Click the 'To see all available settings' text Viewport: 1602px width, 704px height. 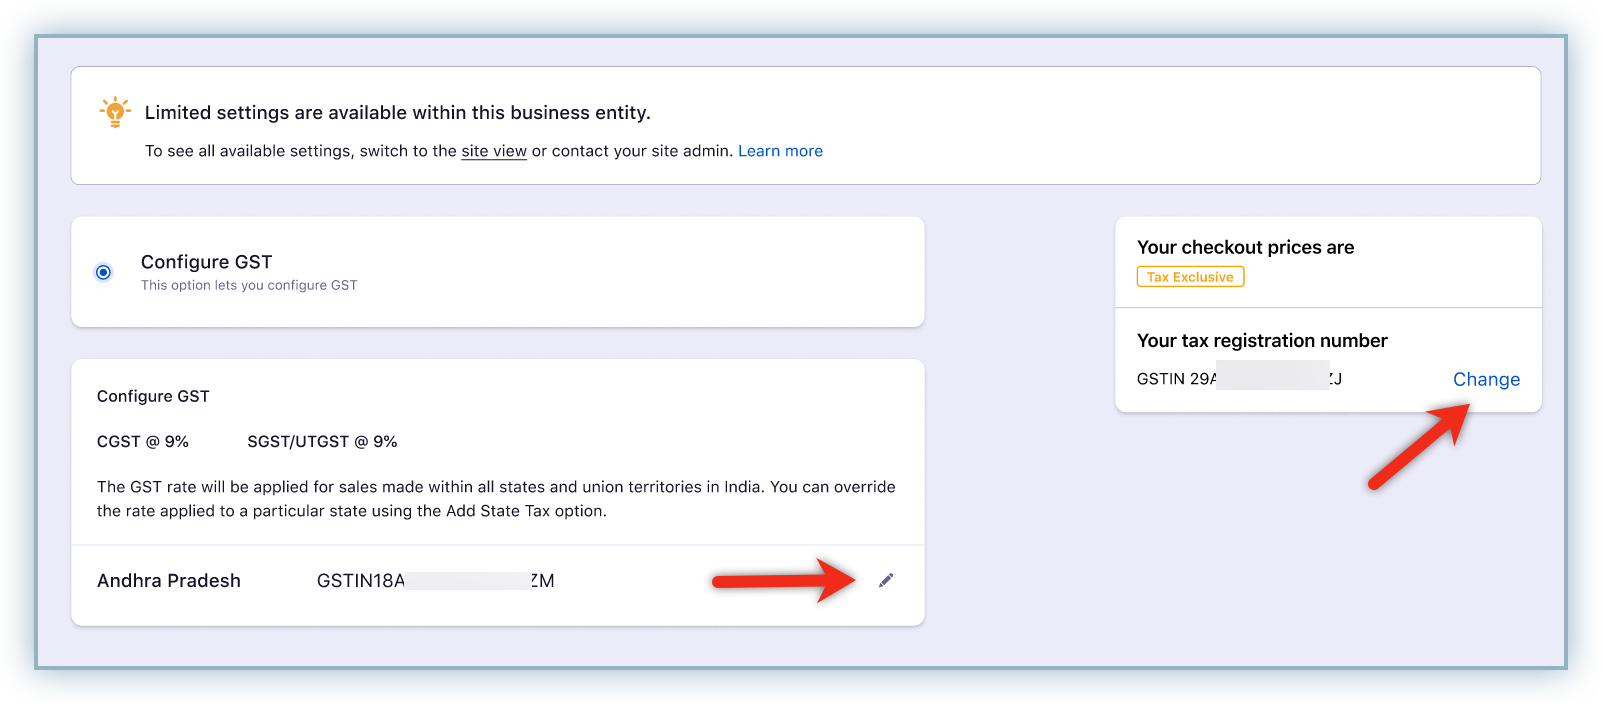coord(300,151)
